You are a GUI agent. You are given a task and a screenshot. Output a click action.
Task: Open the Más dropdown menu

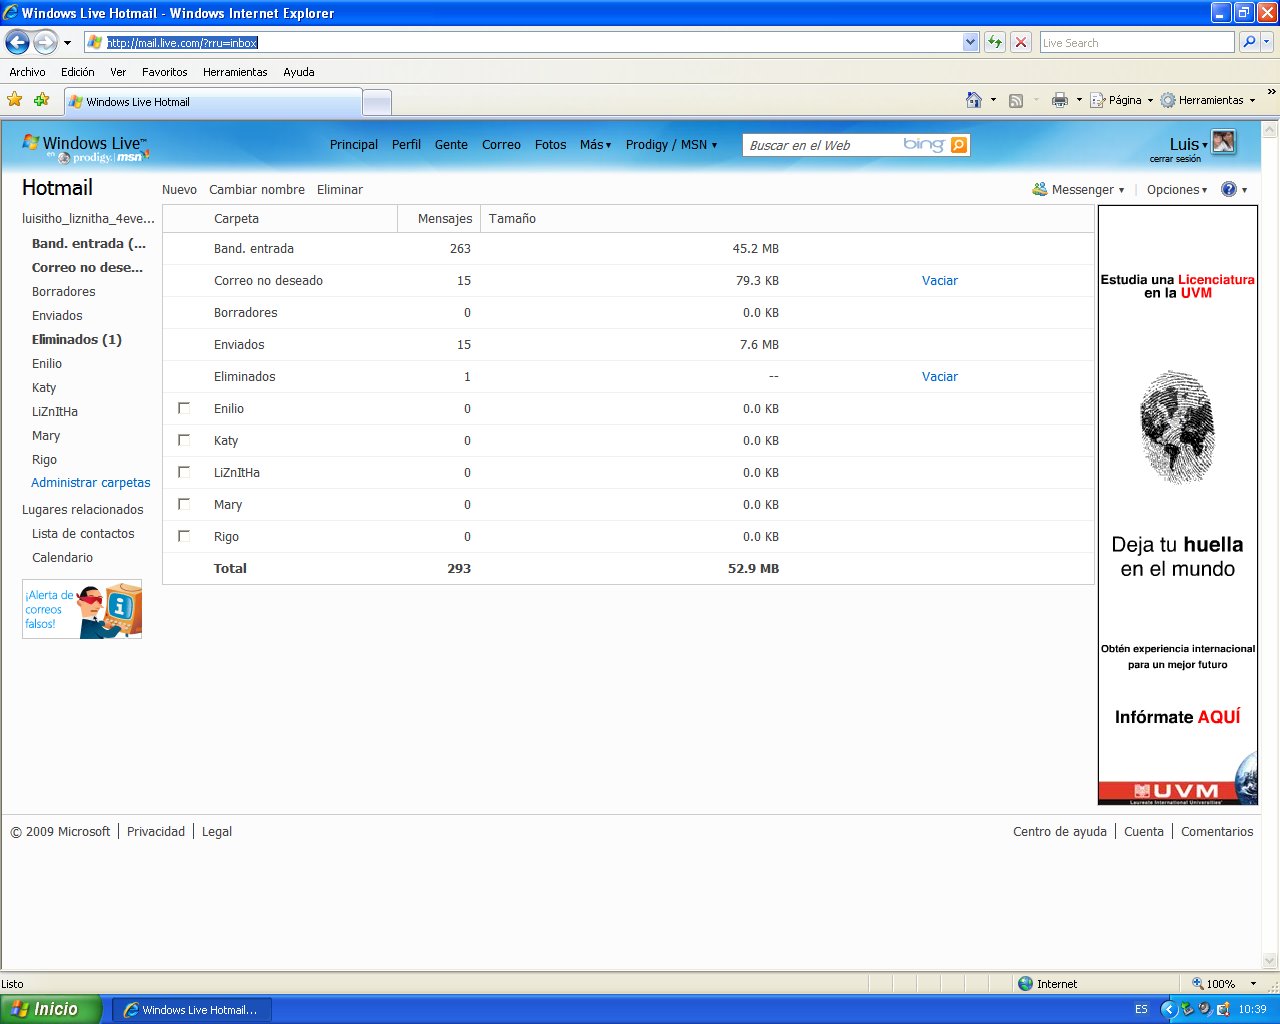pos(595,145)
